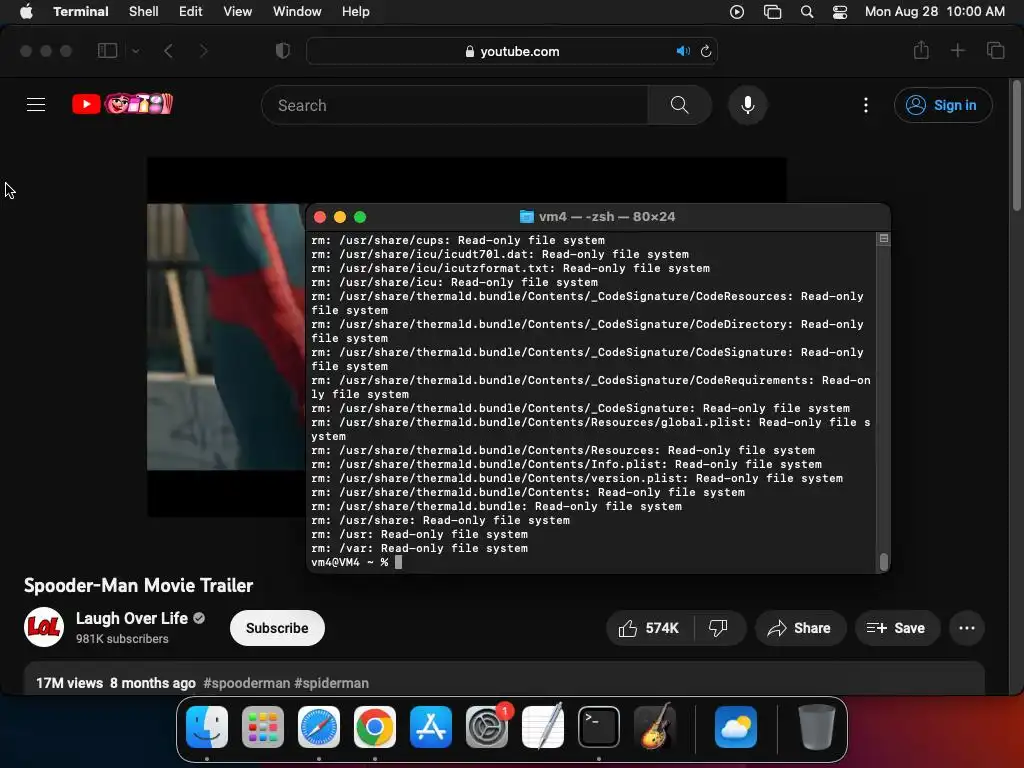Open the Window menu
Viewport: 1024px width, 768px height.
coord(297,12)
